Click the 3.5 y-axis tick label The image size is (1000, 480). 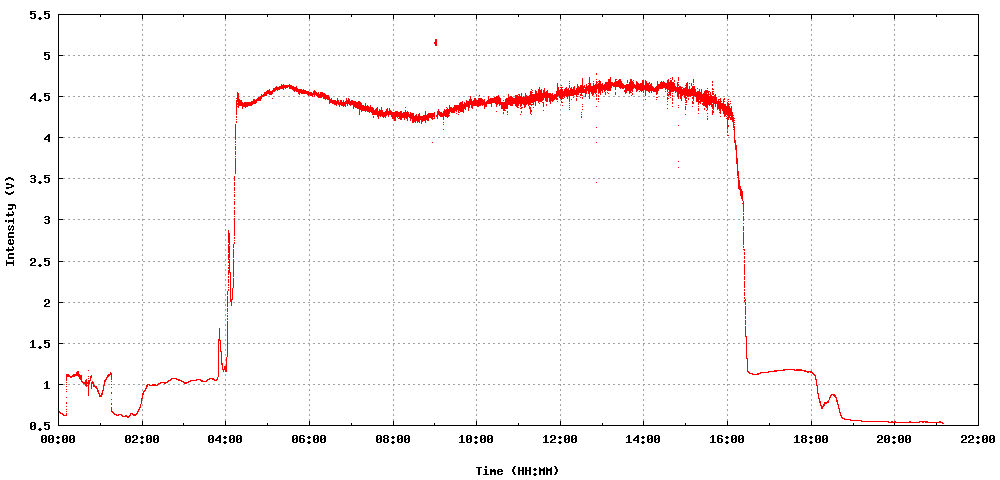(x=40, y=179)
